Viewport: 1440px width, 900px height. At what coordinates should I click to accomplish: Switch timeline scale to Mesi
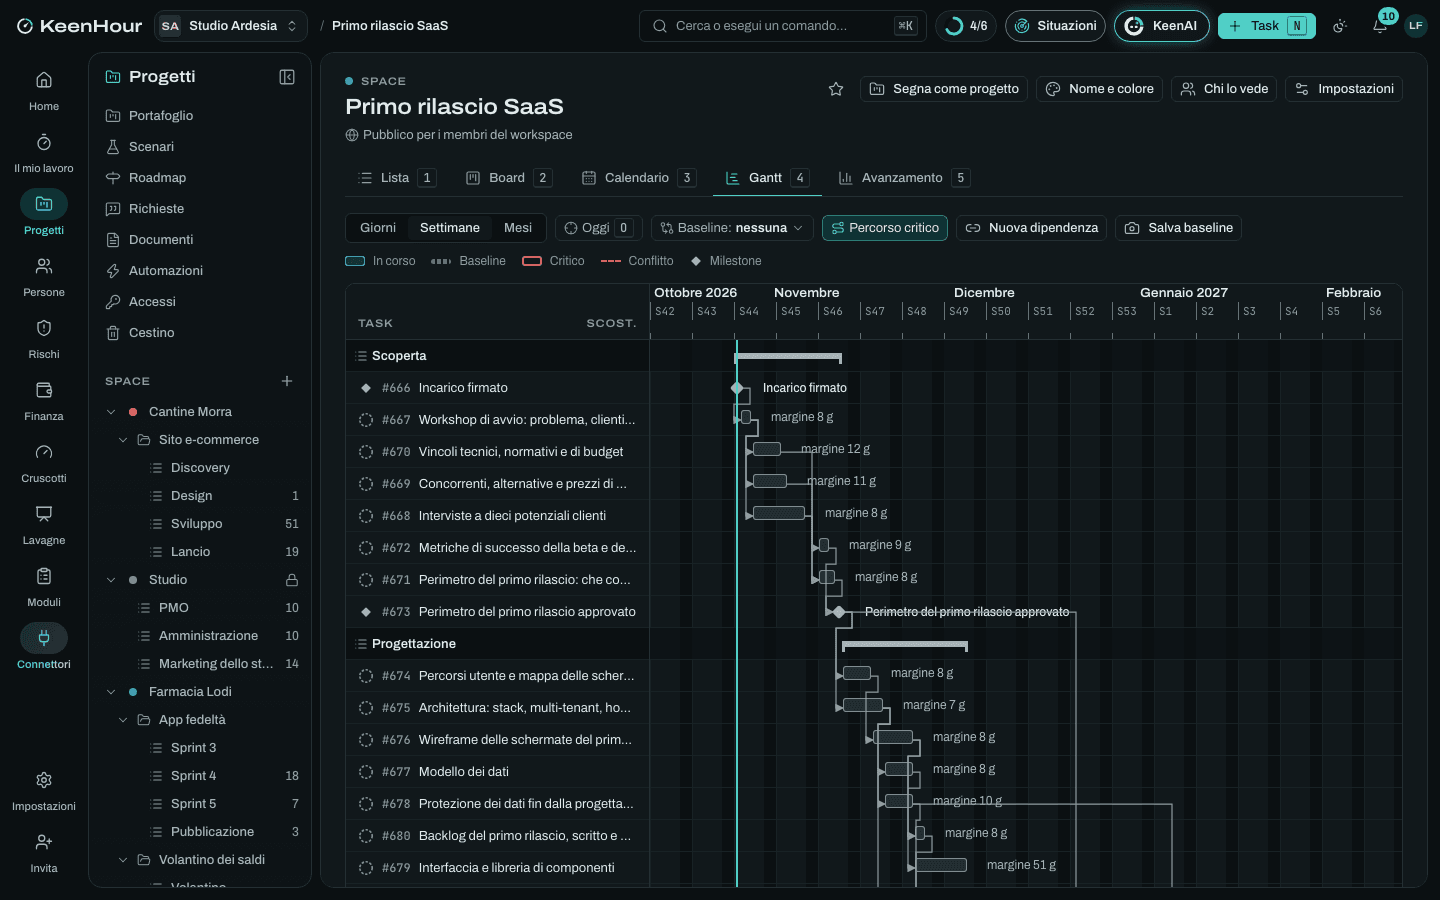tap(518, 228)
